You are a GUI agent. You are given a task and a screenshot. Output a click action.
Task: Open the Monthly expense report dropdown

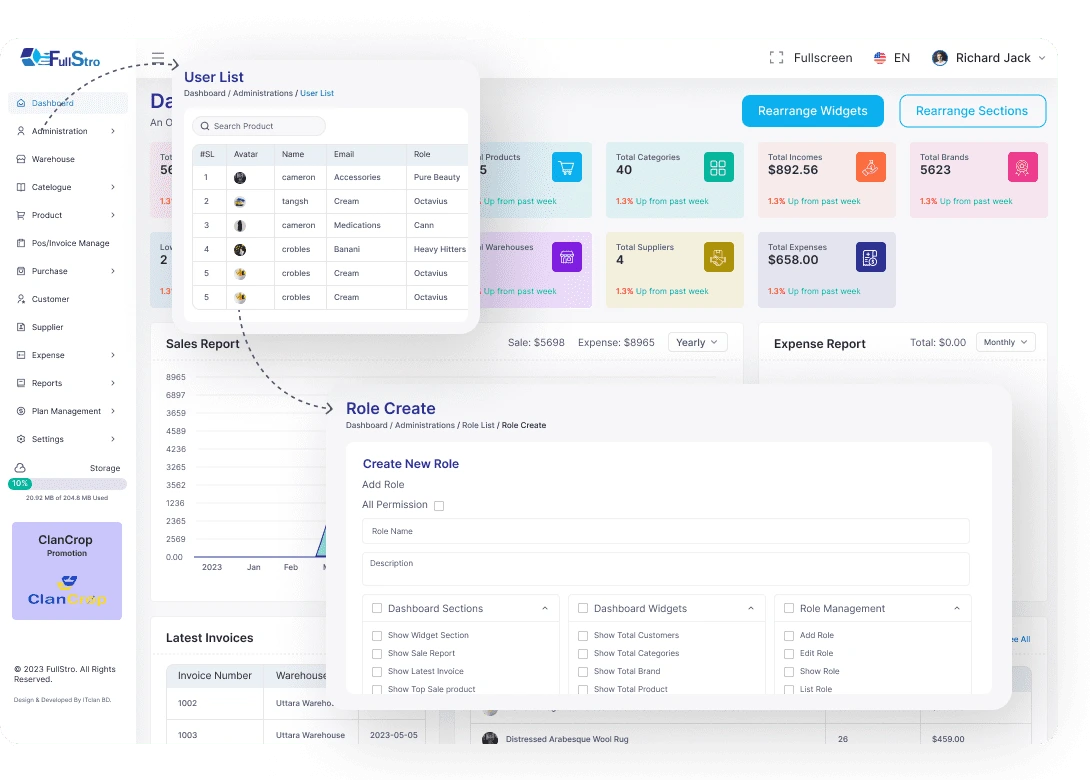pyautogui.click(x=1005, y=342)
